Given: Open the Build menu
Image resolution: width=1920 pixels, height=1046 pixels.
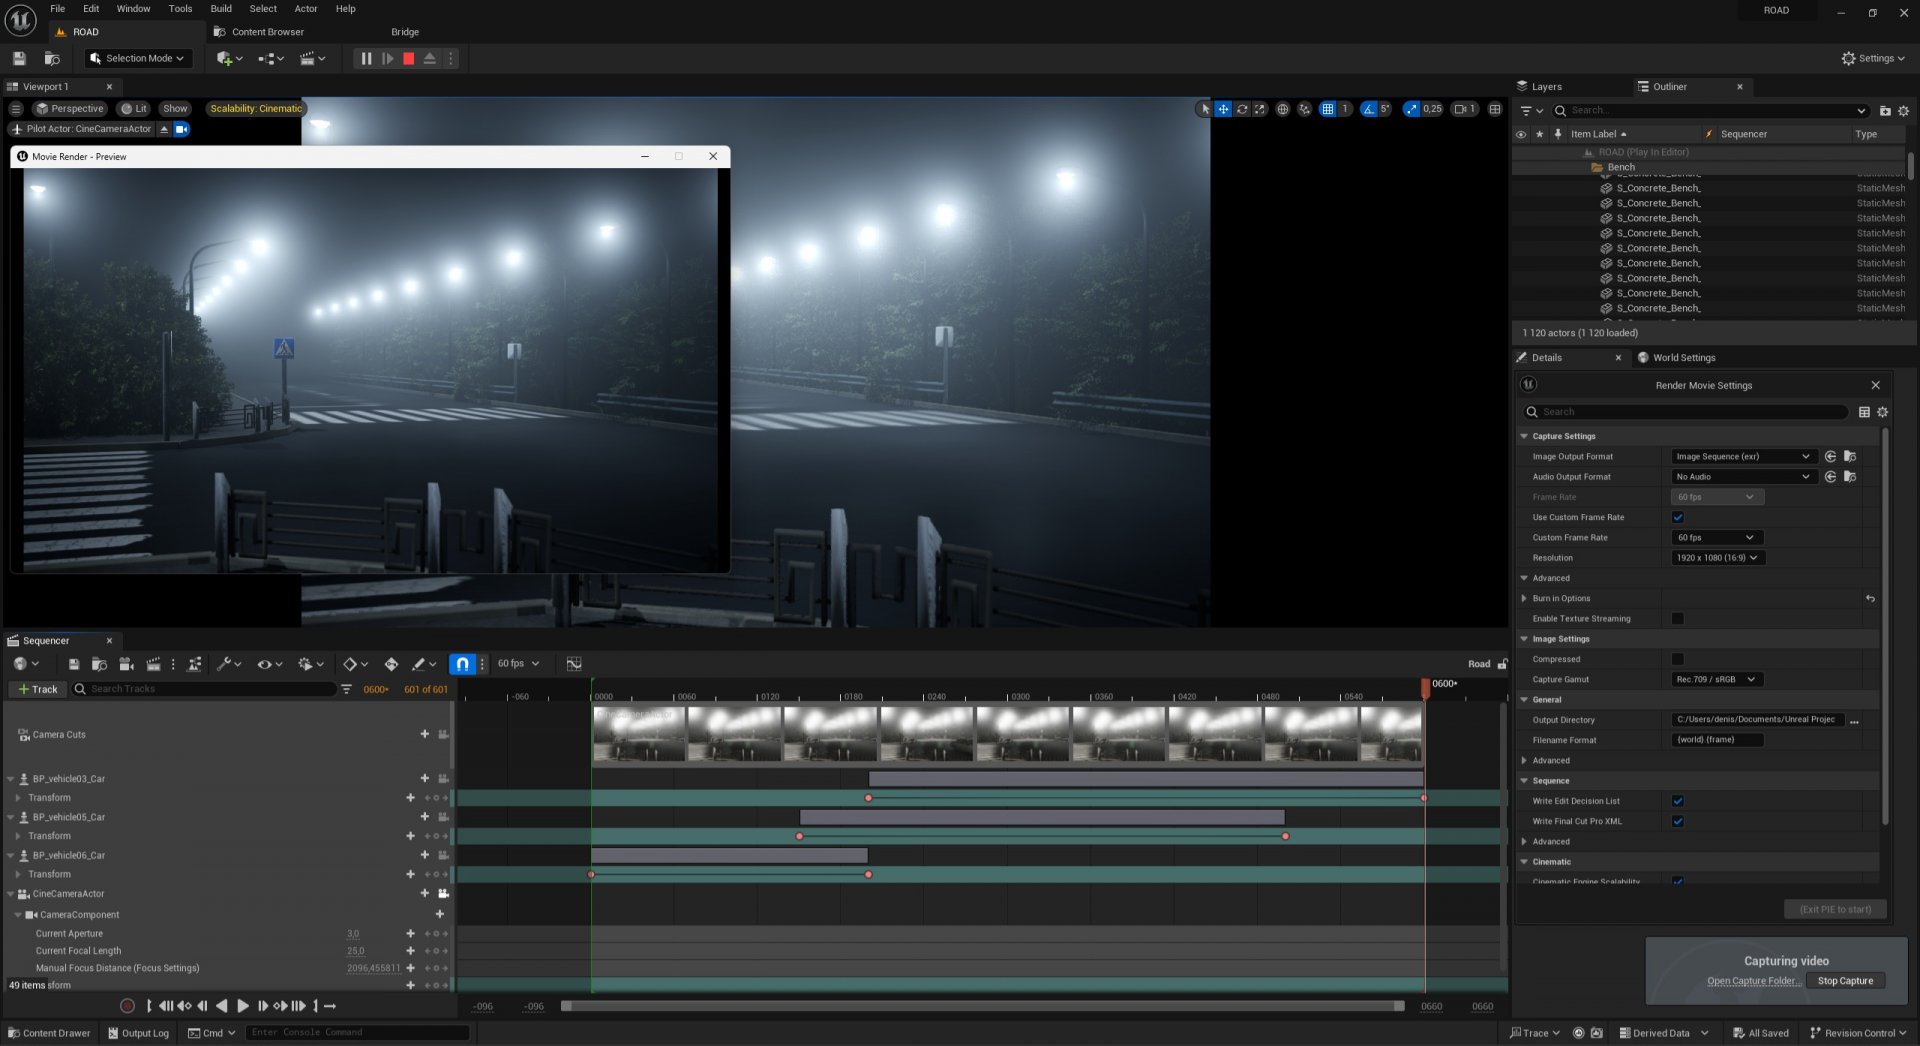Looking at the screenshot, I should (221, 9).
